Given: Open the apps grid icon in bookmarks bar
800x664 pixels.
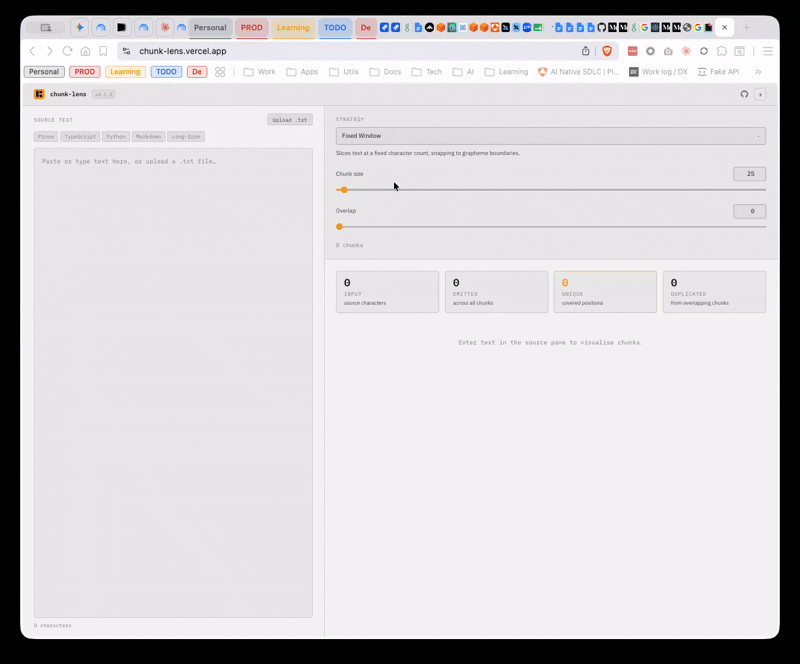Looking at the screenshot, I should coord(220,72).
